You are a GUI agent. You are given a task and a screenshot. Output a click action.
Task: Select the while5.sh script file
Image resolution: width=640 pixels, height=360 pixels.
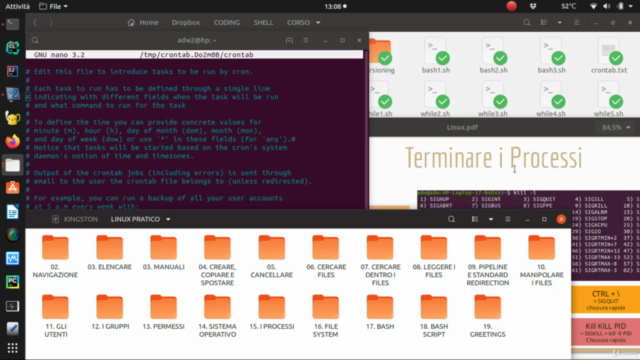tap(609, 99)
